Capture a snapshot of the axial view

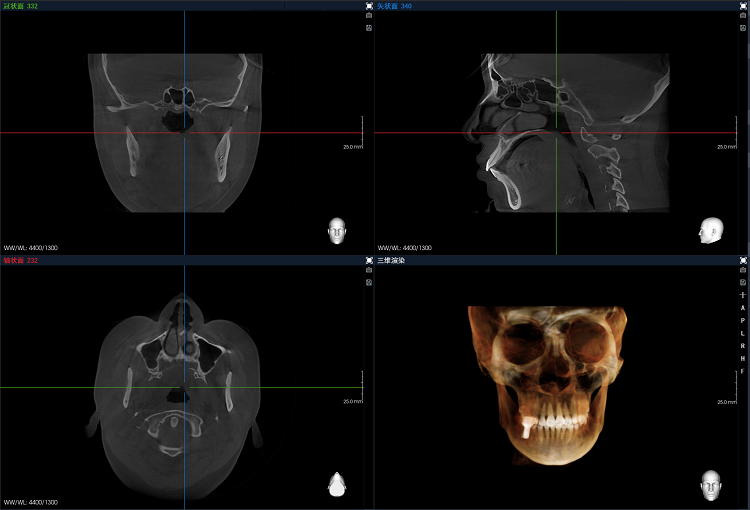coord(369,270)
